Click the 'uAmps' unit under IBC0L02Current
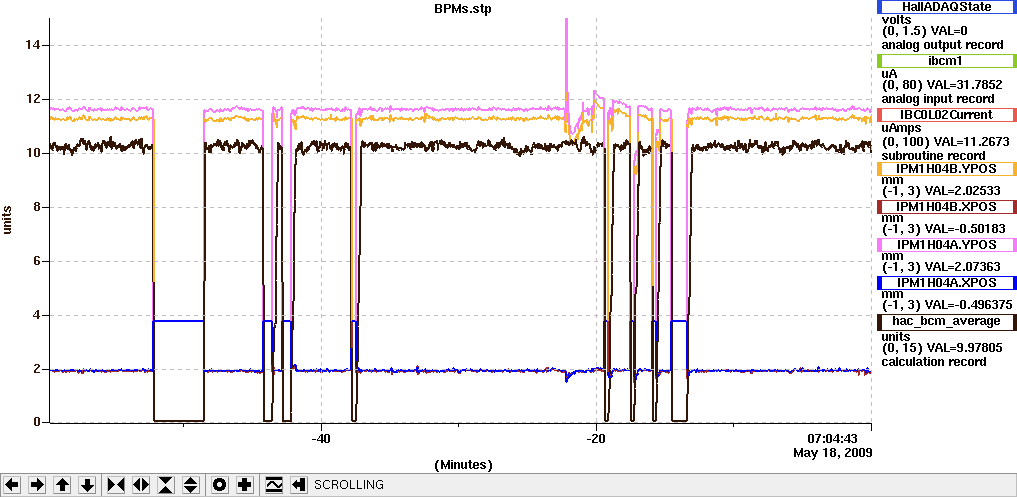The width and height of the screenshot is (1017, 497). click(x=900, y=128)
